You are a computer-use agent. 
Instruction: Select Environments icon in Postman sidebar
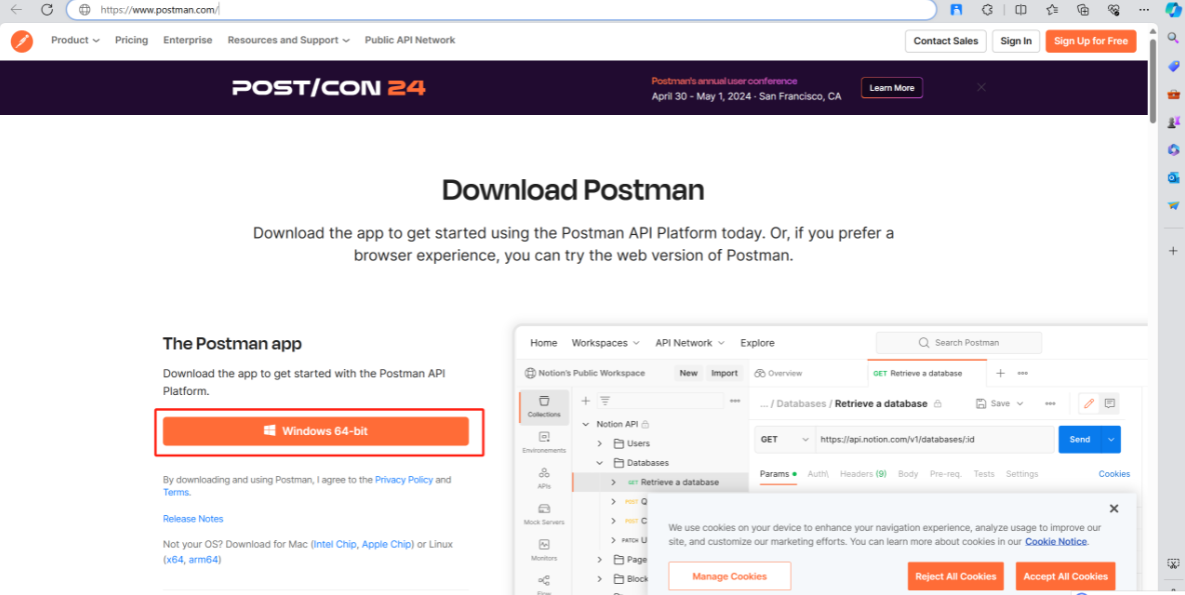click(544, 442)
